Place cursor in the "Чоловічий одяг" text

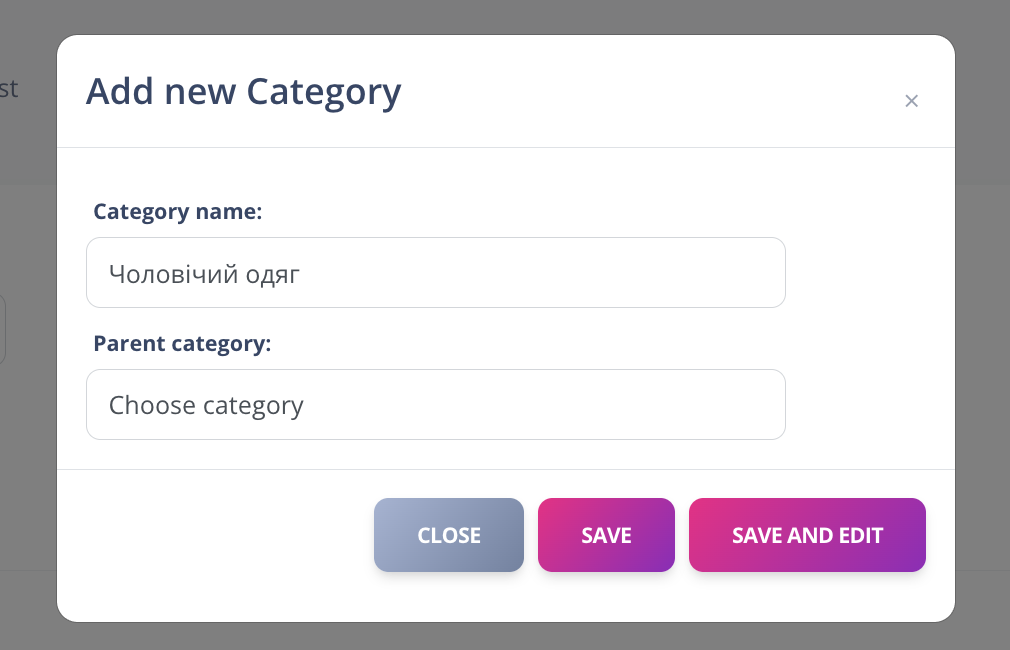[204, 273]
